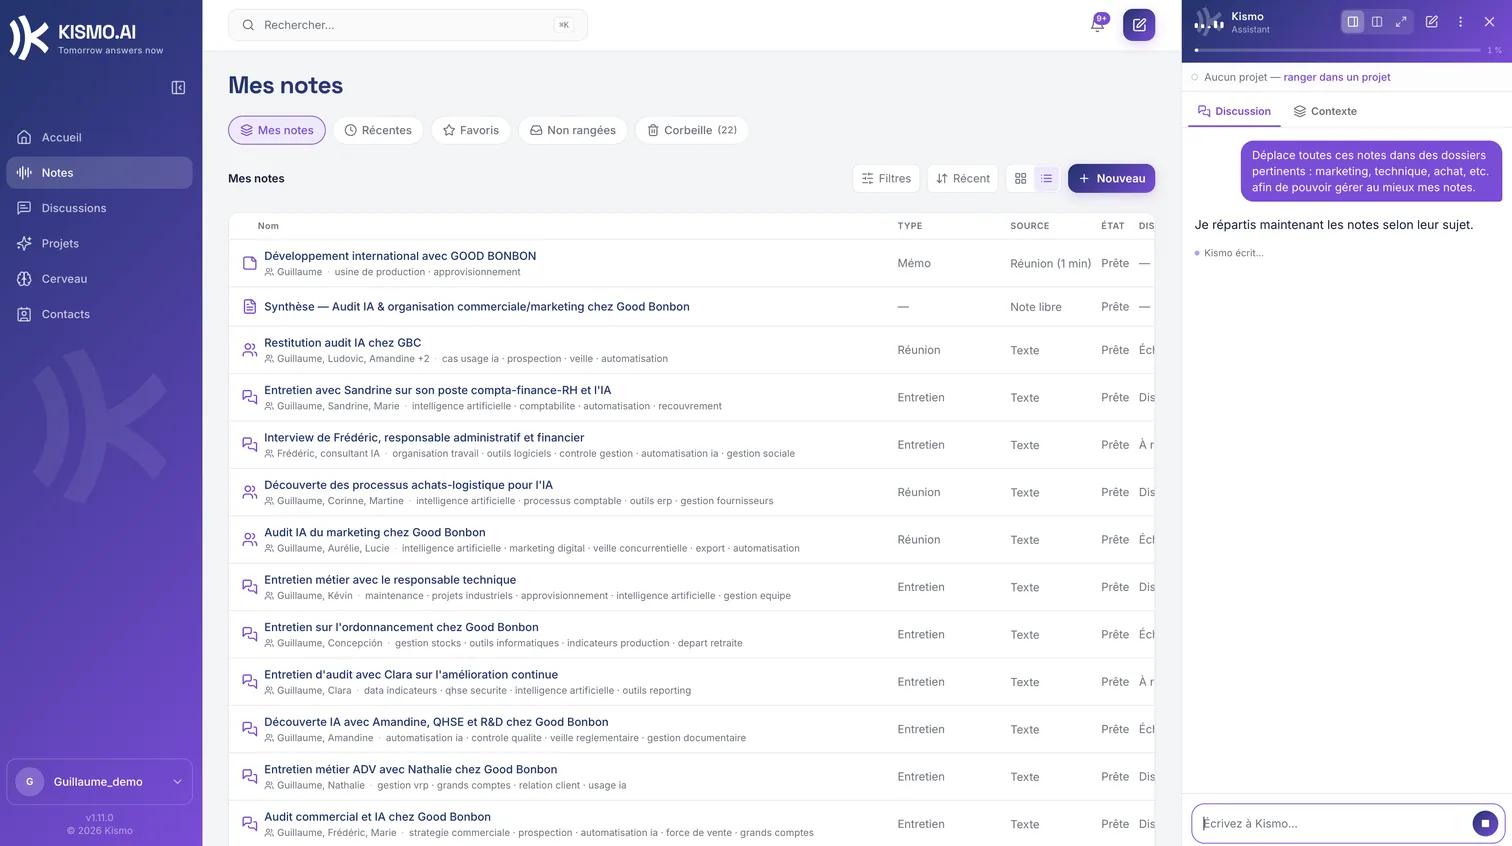The width and height of the screenshot is (1512, 846).
Task: Sort by SOURCE column header
Action: pyautogui.click(x=1030, y=226)
